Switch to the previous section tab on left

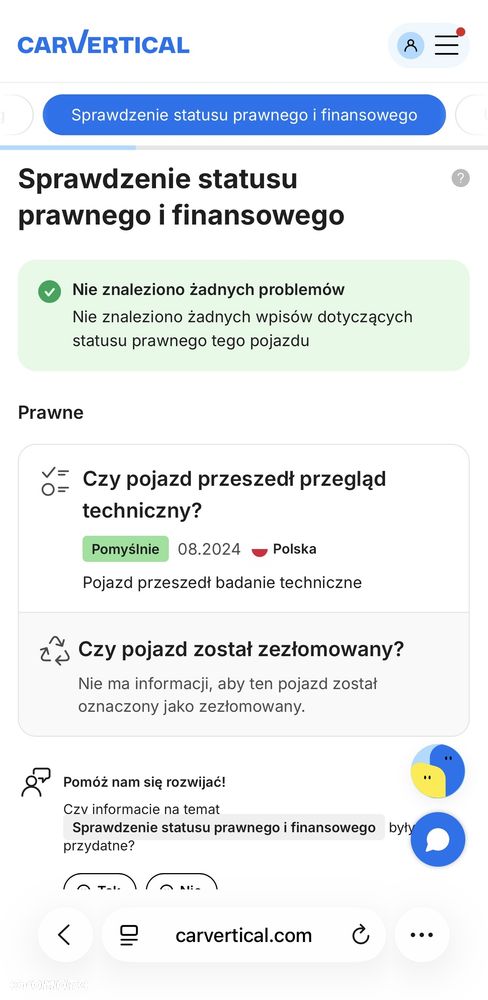pyautogui.click(x=15, y=115)
